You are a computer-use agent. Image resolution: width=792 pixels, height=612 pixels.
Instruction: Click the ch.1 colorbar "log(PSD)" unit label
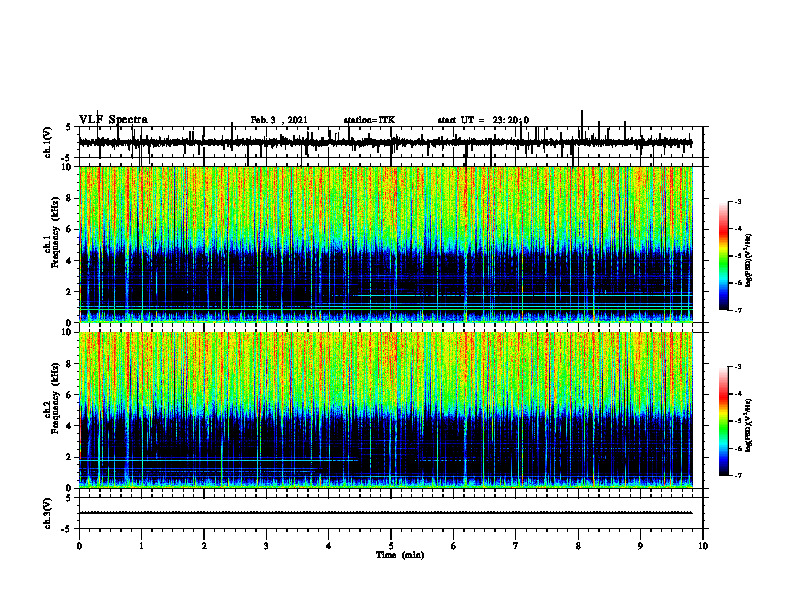[749, 261]
